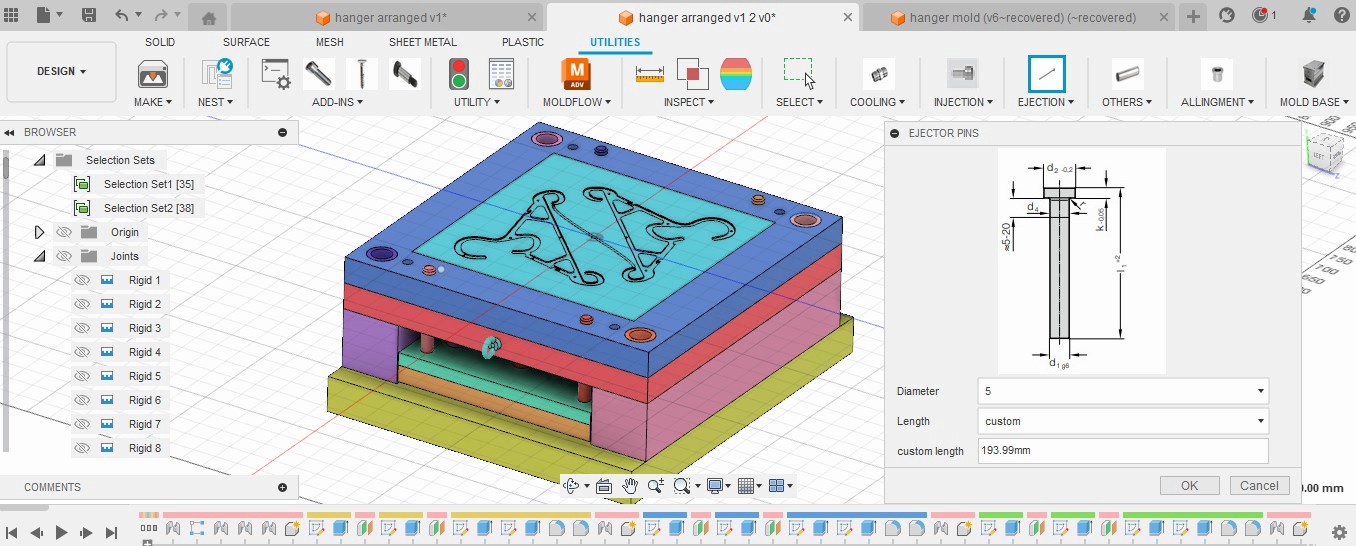Select the Pan hand tool
This screenshot has height=546, width=1356.
click(630, 486)
